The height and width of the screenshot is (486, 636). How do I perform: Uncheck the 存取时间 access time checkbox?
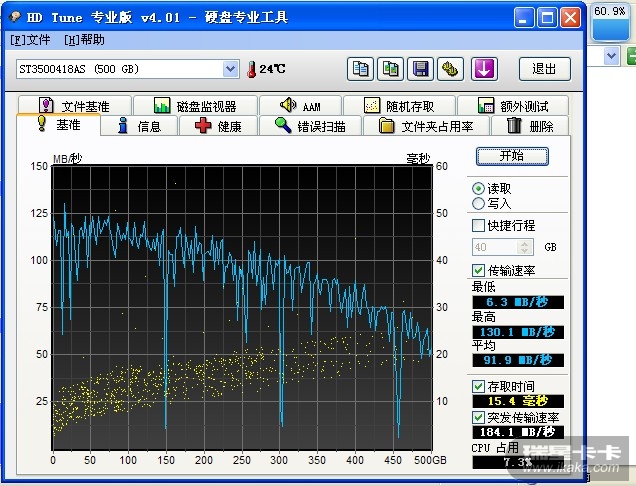478,387
